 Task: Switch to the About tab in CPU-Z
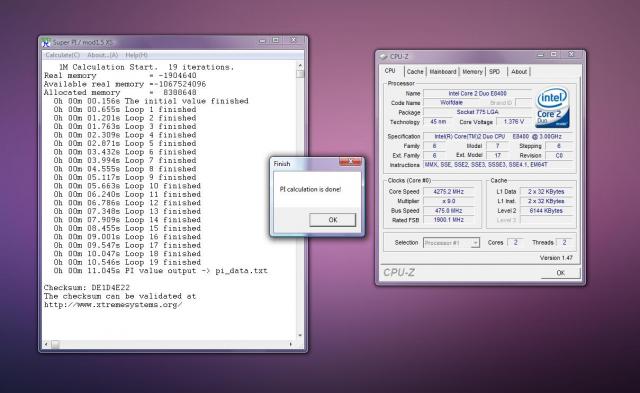[519, 71]
